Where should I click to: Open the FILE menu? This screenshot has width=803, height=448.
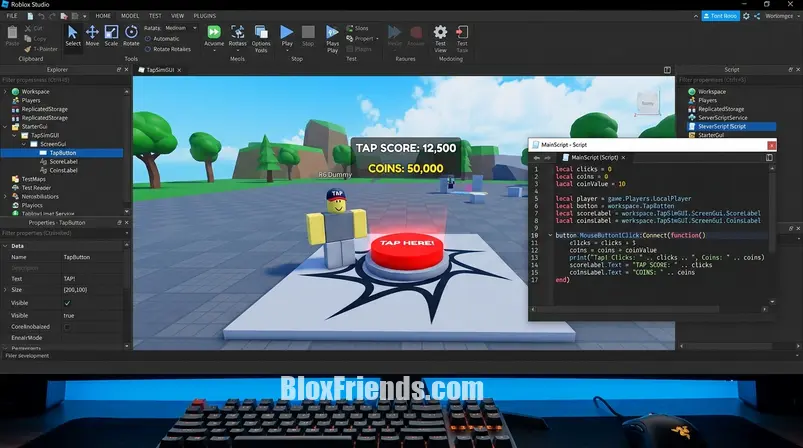(12, 16)
